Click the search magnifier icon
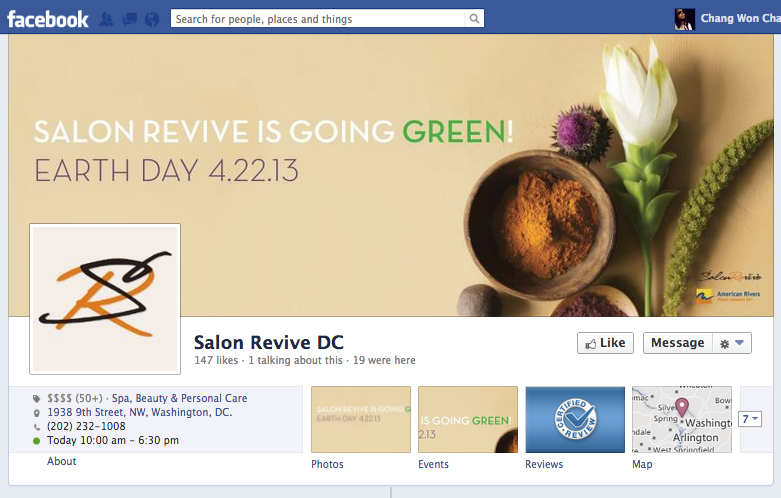 (x=474, y=19)
